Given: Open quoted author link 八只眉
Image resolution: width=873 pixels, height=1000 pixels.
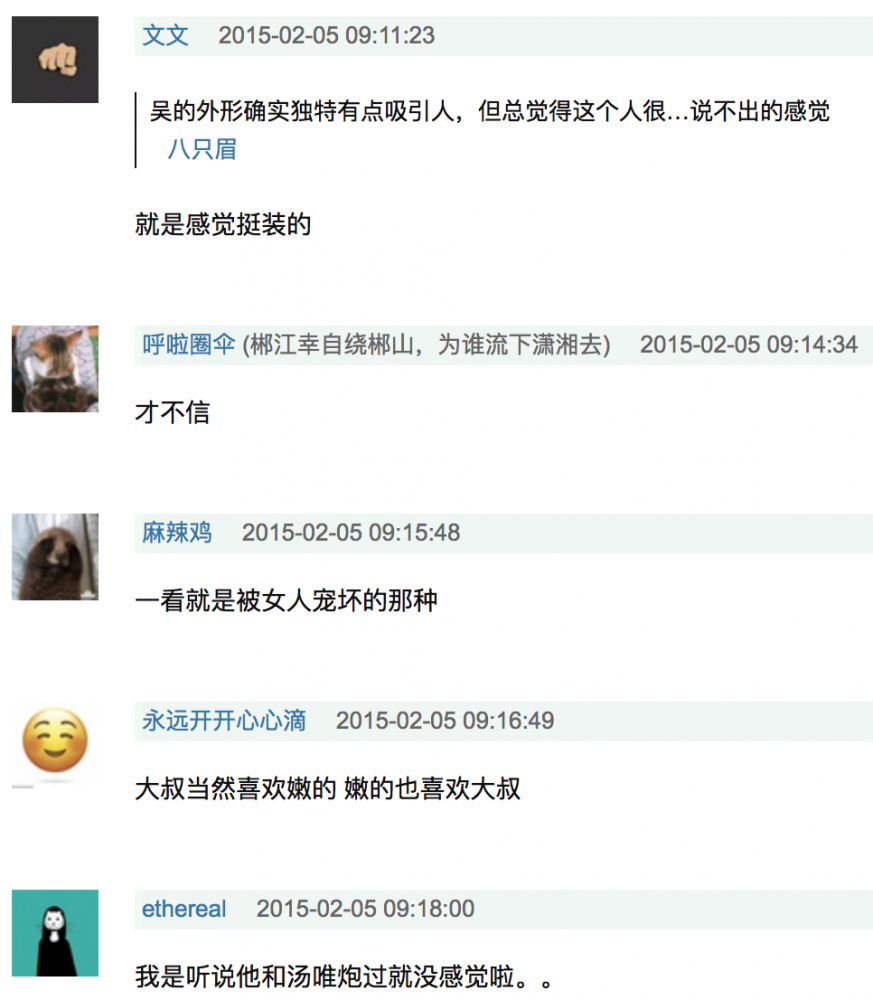Looking at the screenshot, I should tap(202, 149).
